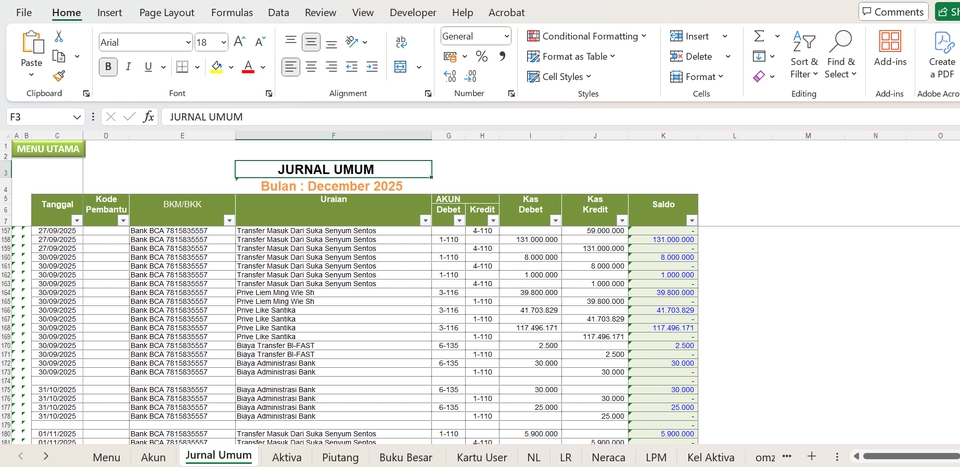This screenshot has width=960, height=467.
Task: Click the Format Painter brush icon
Action: point(59,75)
